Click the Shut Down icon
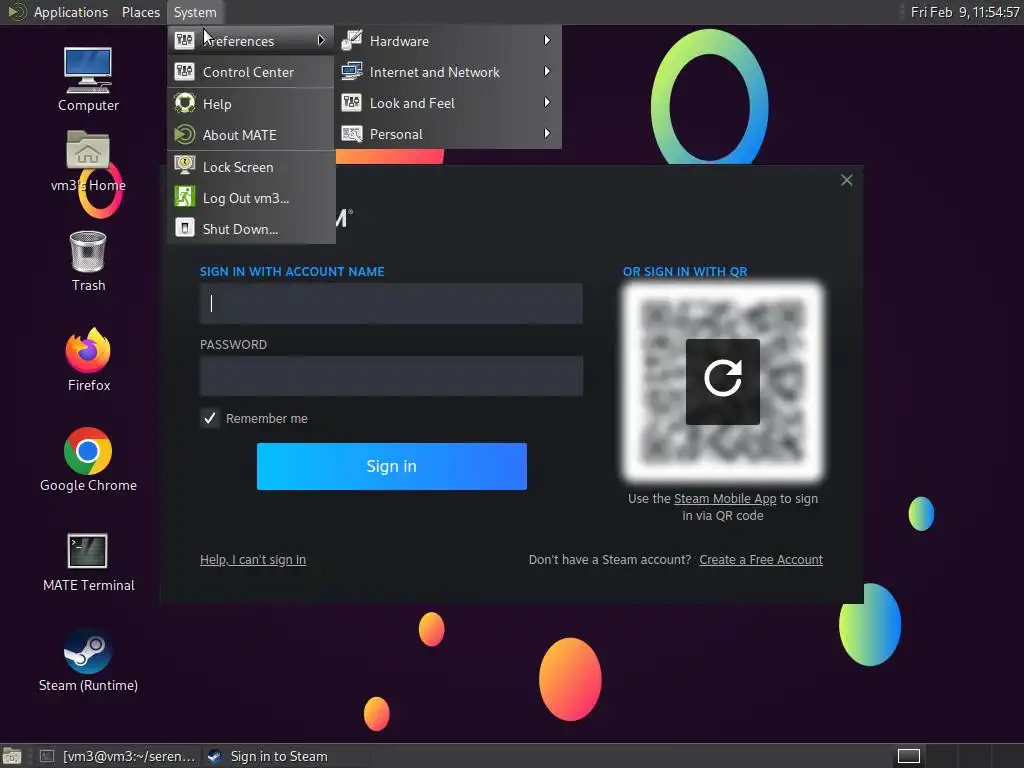1024x768 pixels. coord(185,229)
